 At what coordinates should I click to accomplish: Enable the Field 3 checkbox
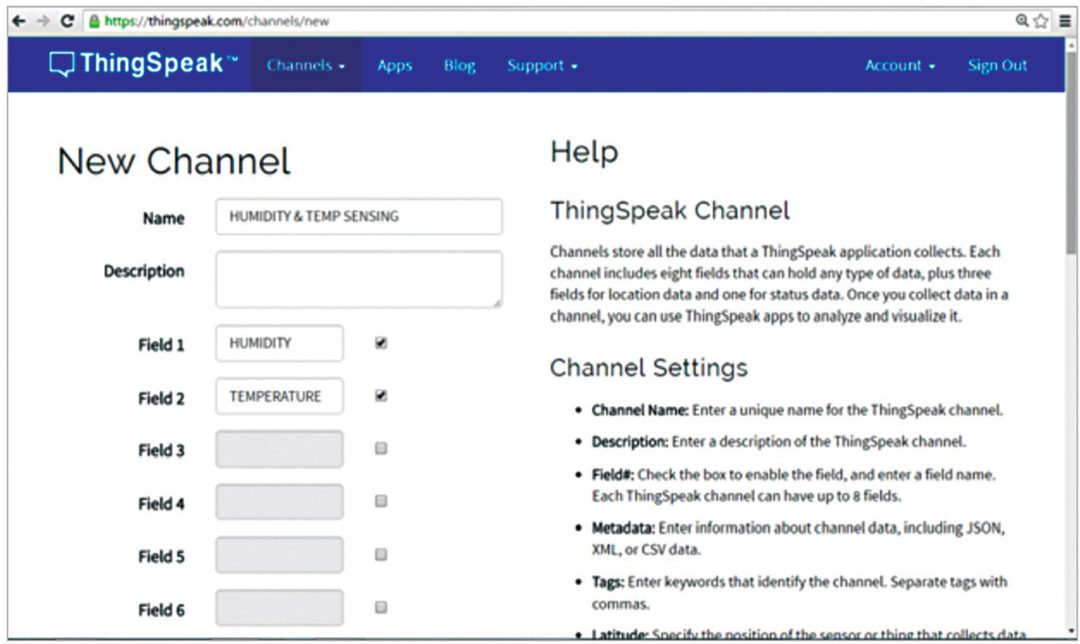(381, 449)
